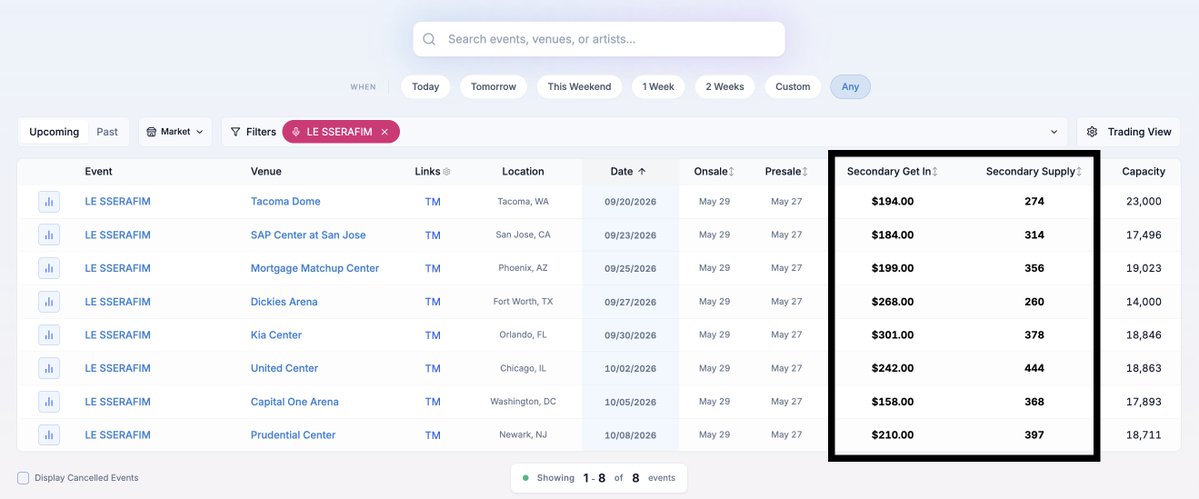Sort by Secondary Get In arrows
Image resolution: width=1199 pixels, height=499 pixels.
click(x=934, y=172)
